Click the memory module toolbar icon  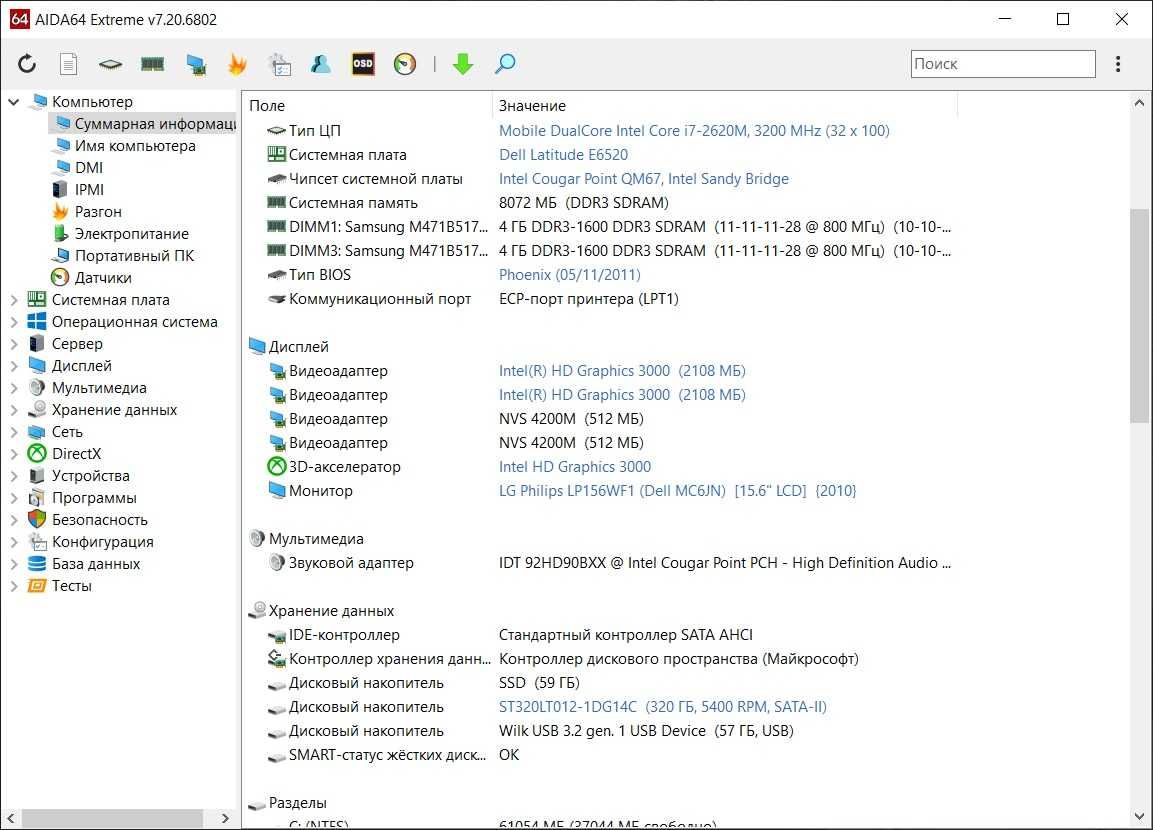152,65
